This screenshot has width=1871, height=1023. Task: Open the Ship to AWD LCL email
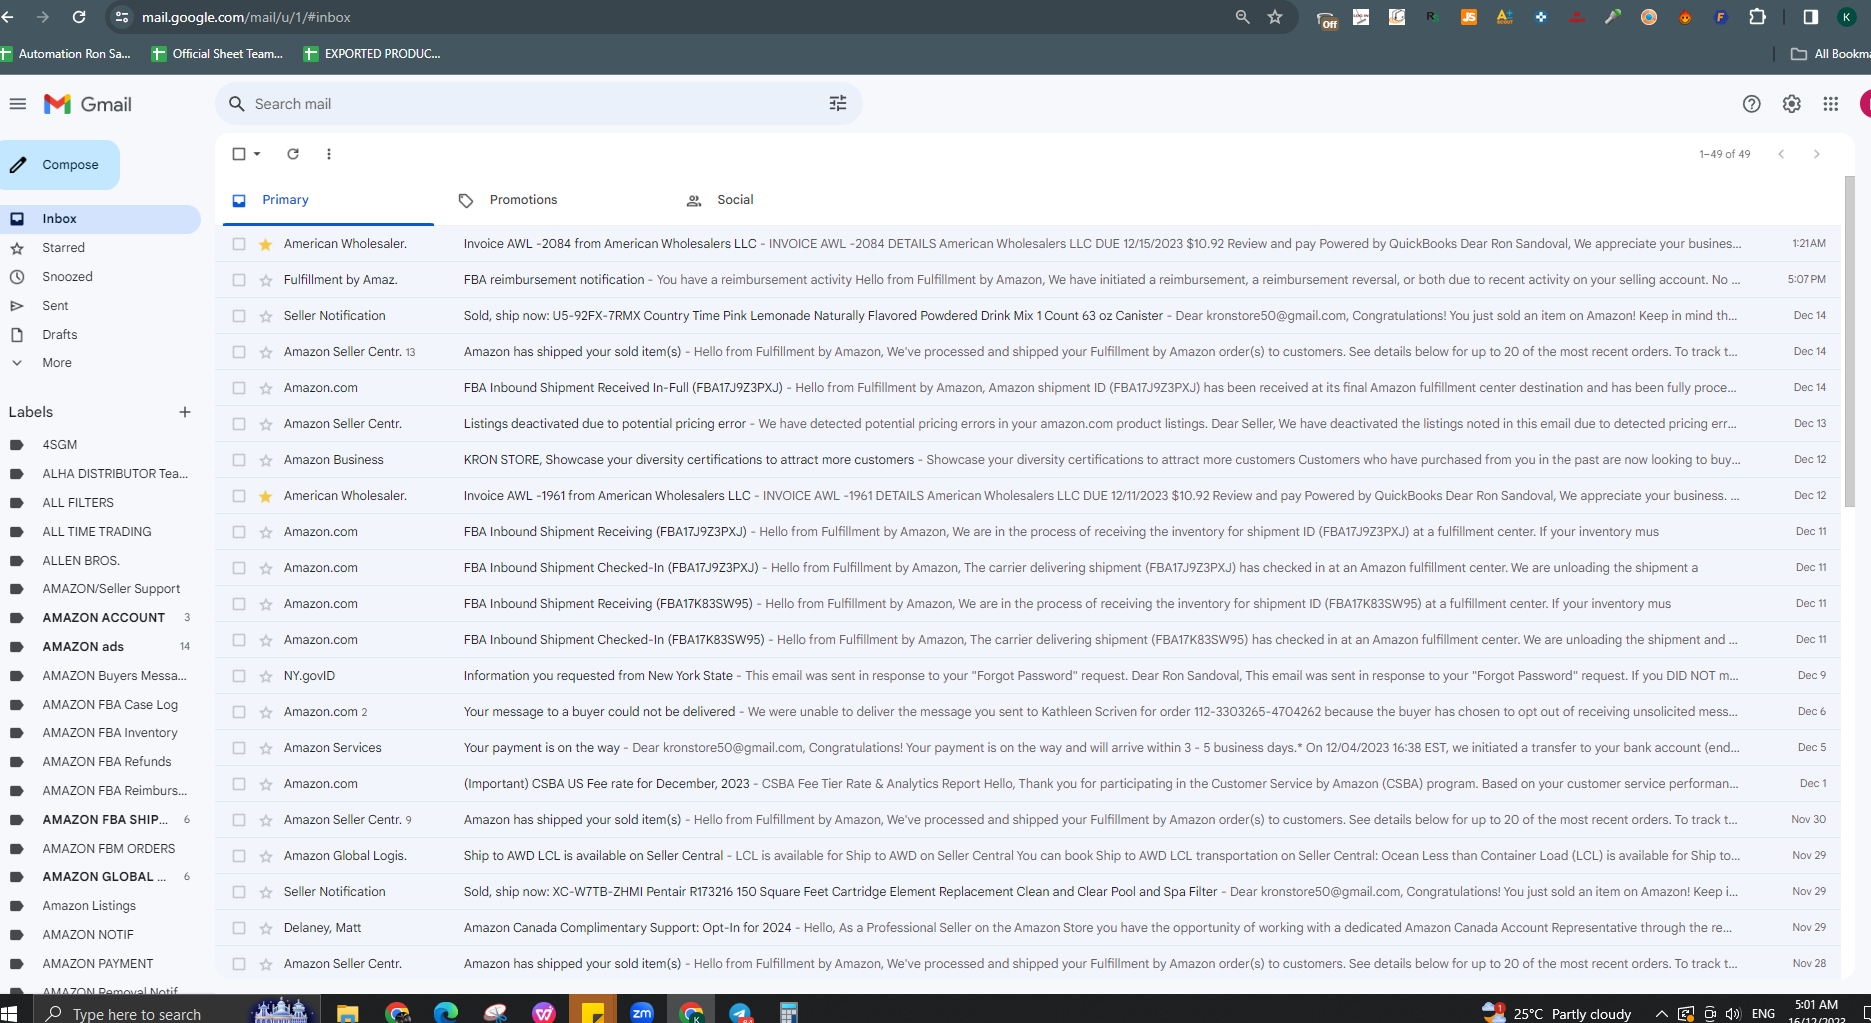coord(1030,856)
